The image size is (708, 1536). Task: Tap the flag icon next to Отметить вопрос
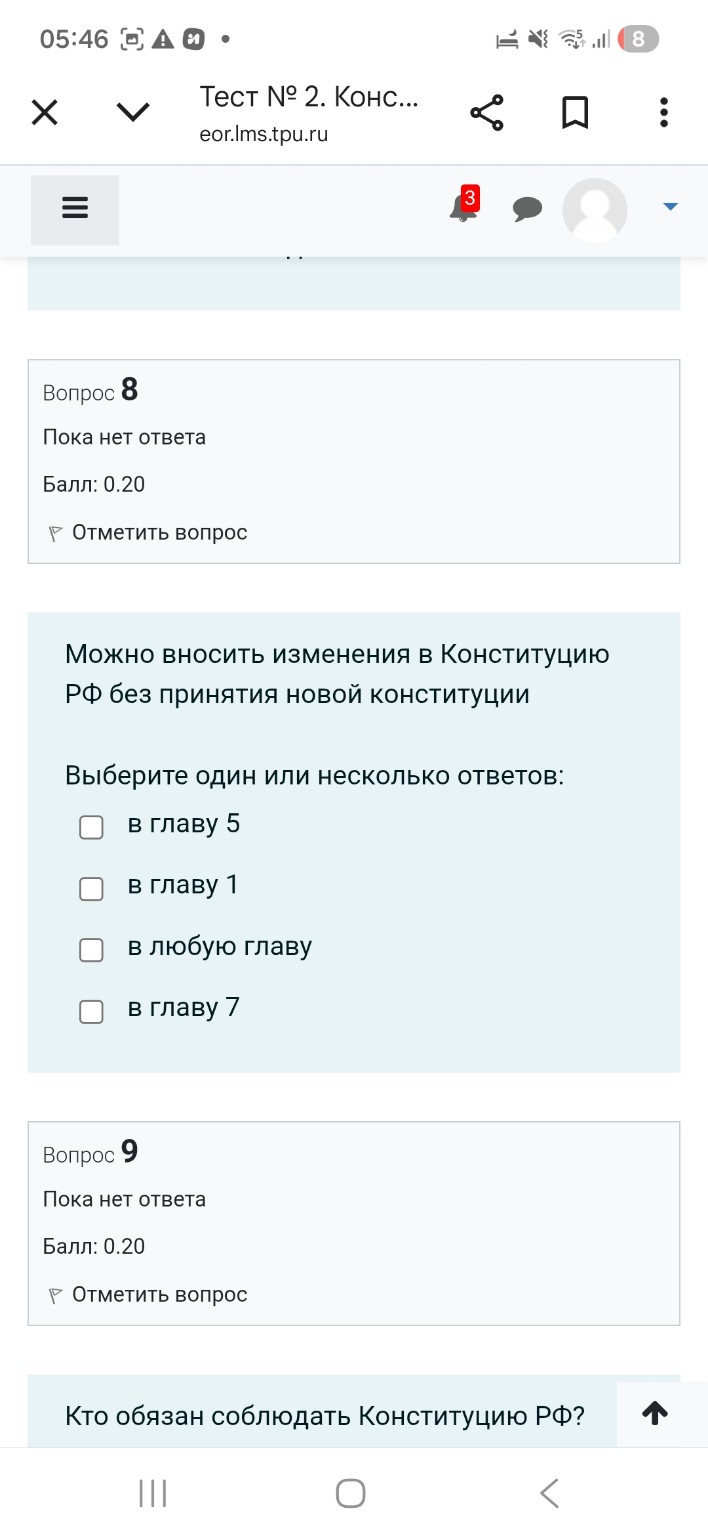point(53,531)
